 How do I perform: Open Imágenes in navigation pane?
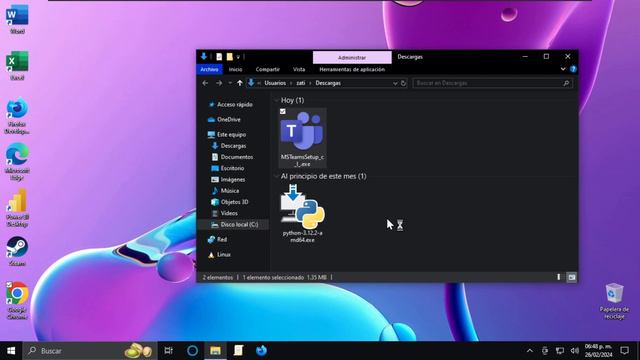click(x=228, y=180)
